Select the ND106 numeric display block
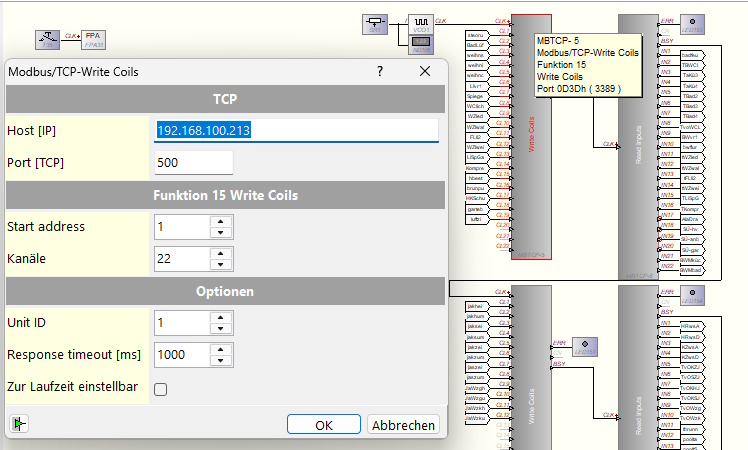The width and height of the screenshot is (748, 450). click(x=421, y=44)
